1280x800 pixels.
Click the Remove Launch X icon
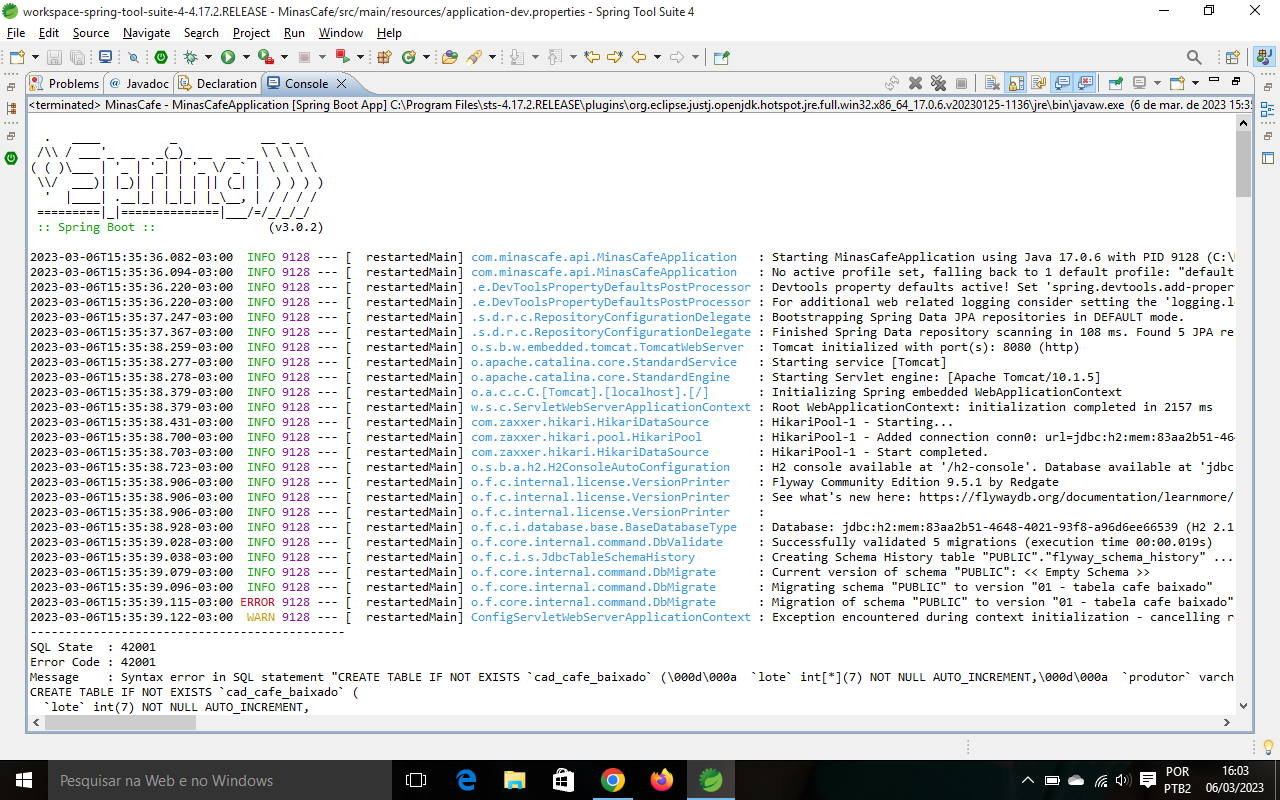915,84
